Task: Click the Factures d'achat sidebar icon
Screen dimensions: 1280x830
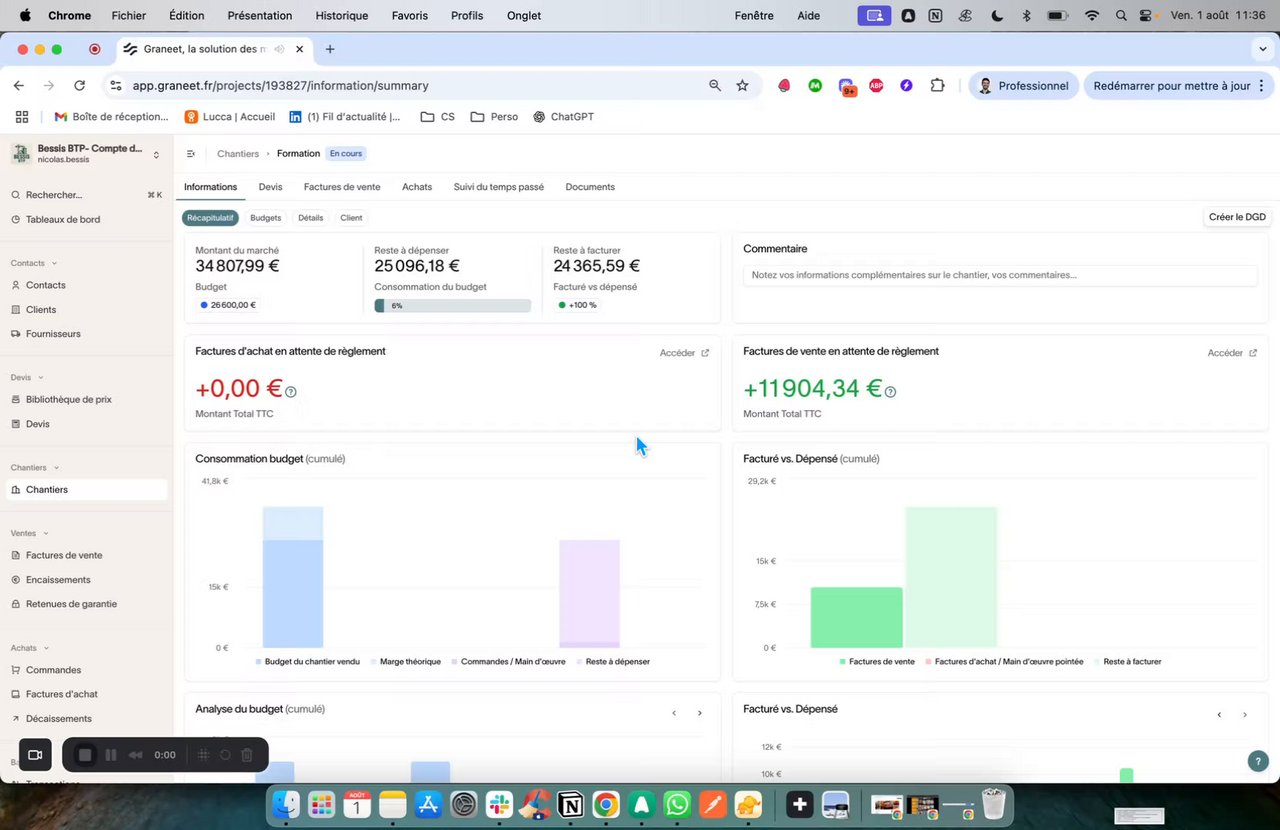Action: point(16,694)
